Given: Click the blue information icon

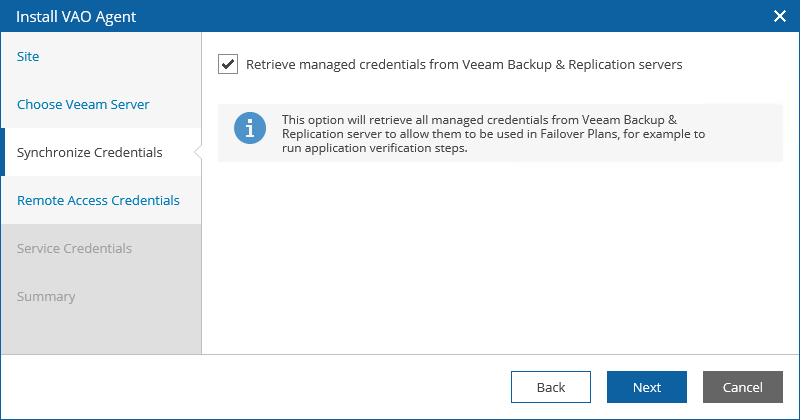Looking at the screenshot, I should [250, 128].
